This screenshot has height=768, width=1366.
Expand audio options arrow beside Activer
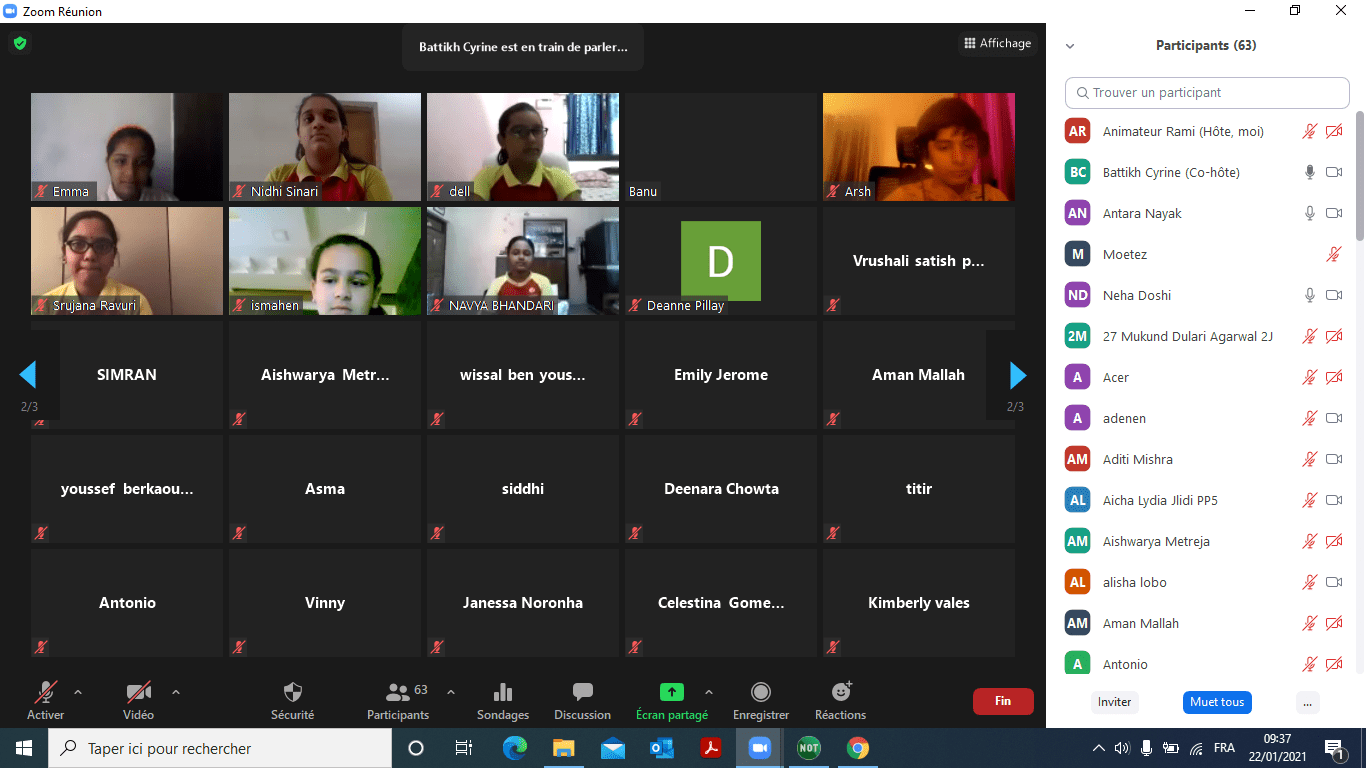[x=78, y=691]
